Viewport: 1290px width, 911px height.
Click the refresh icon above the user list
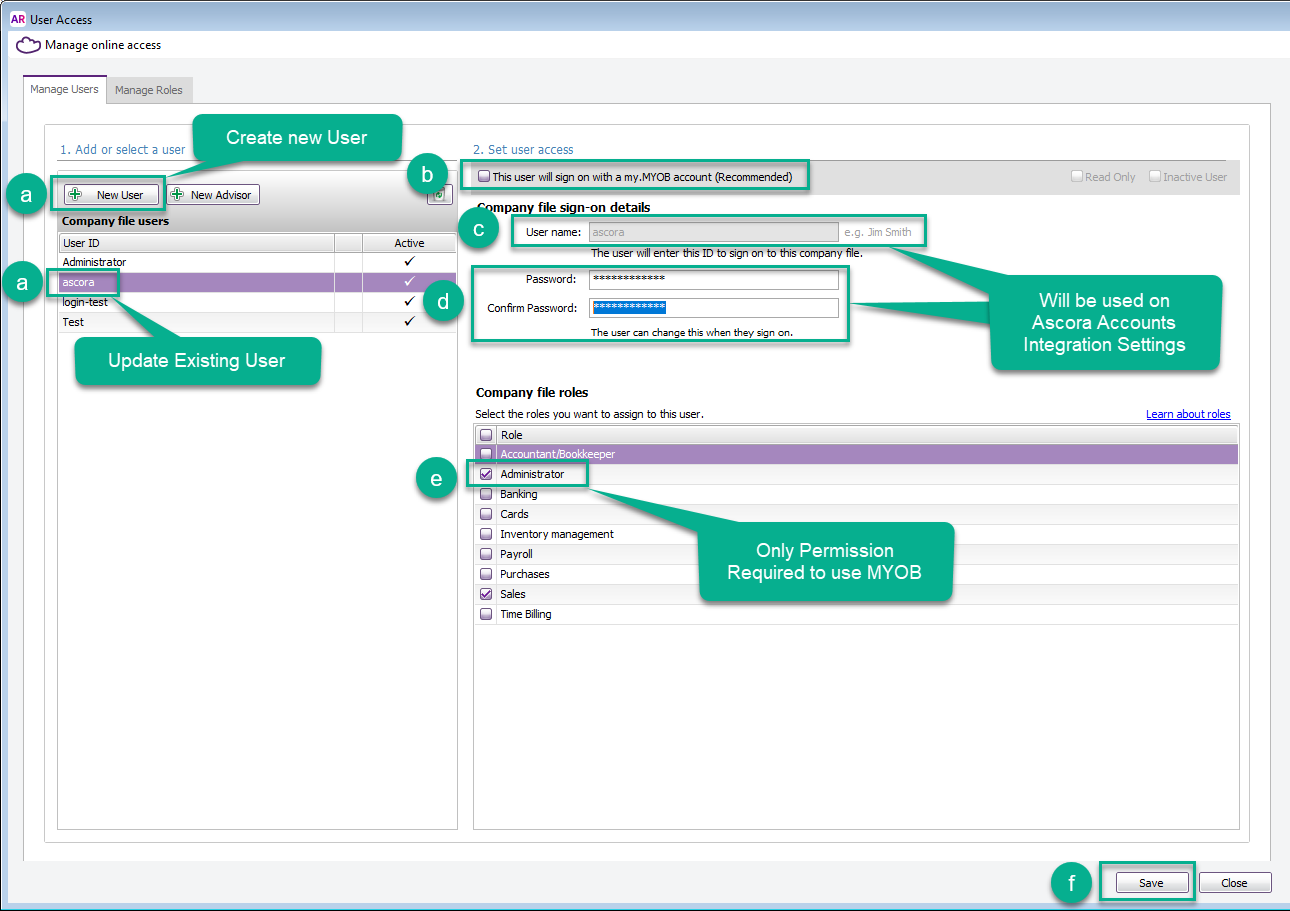[438, 196]
